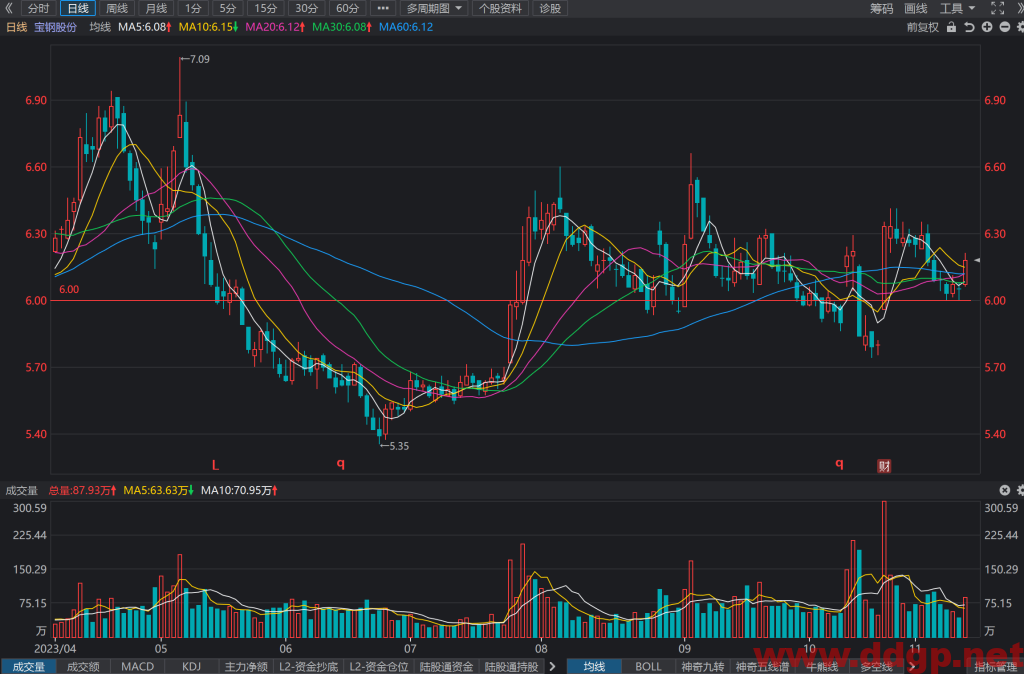
Task: Click volume MA10:70.95万 label
Action: [x=240, y=490]
